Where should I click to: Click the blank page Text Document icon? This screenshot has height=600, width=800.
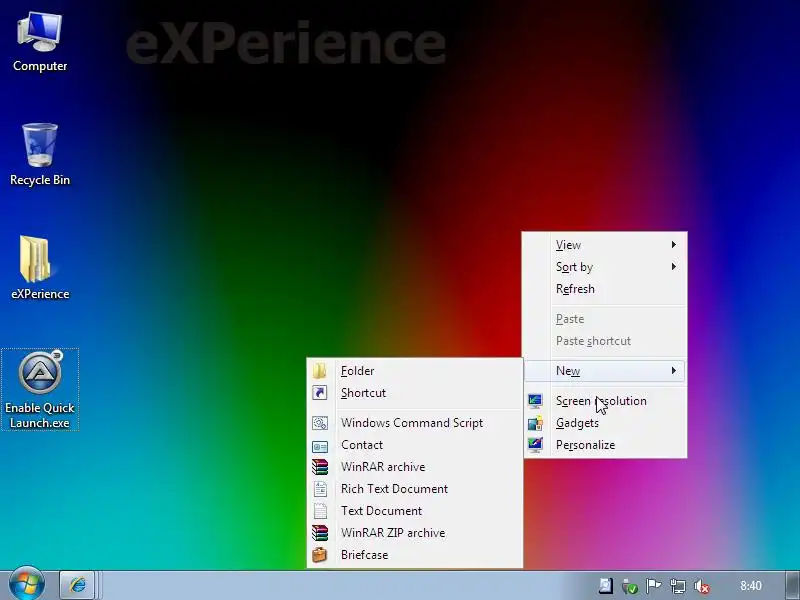[320, 511]
